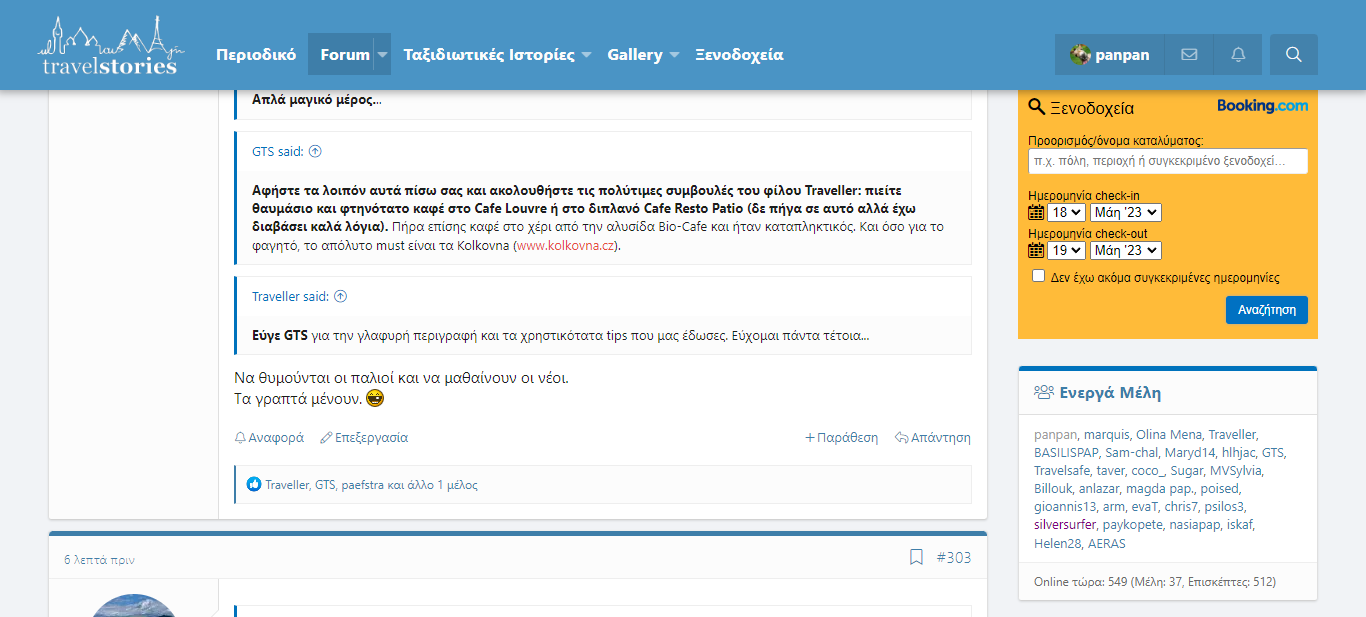Screen dimensions: 1366x617
Task: Open check-out date calendar icon
Action: point(1036,250)
